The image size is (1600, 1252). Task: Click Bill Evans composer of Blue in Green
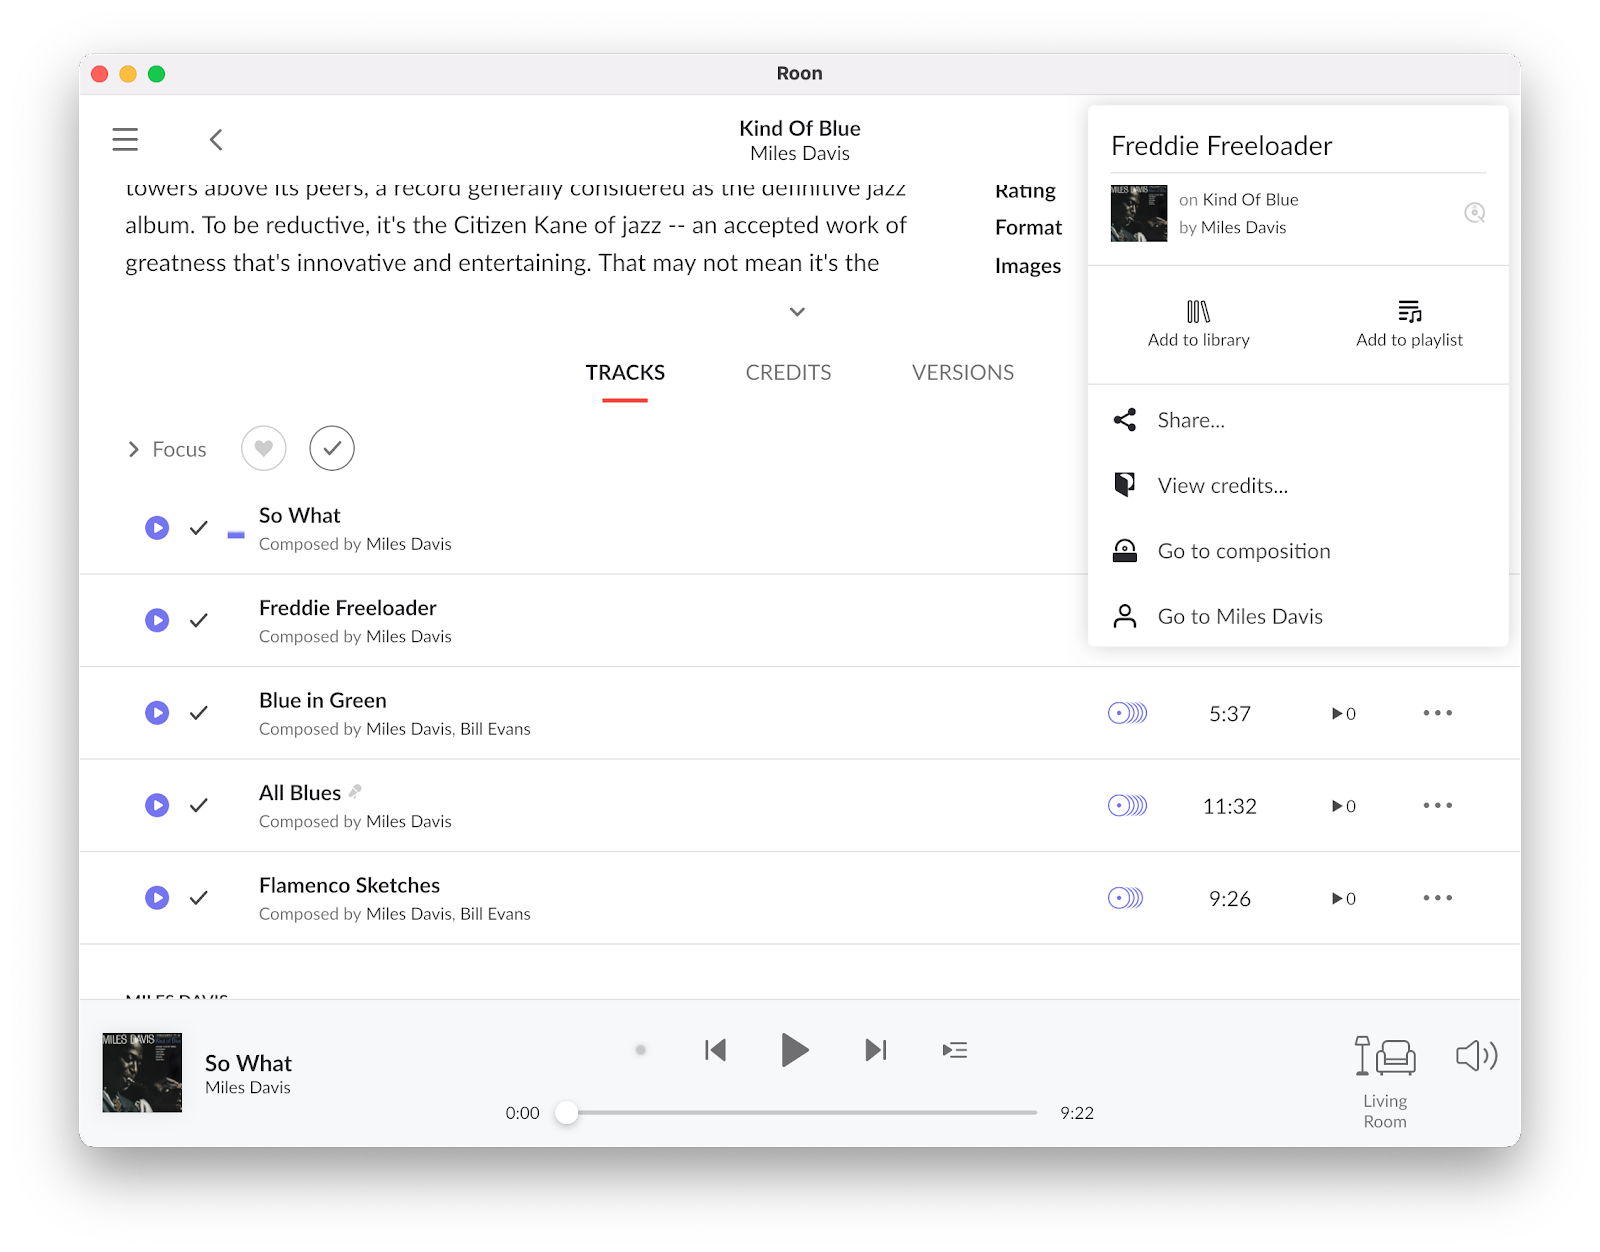(x=495, y=729)
